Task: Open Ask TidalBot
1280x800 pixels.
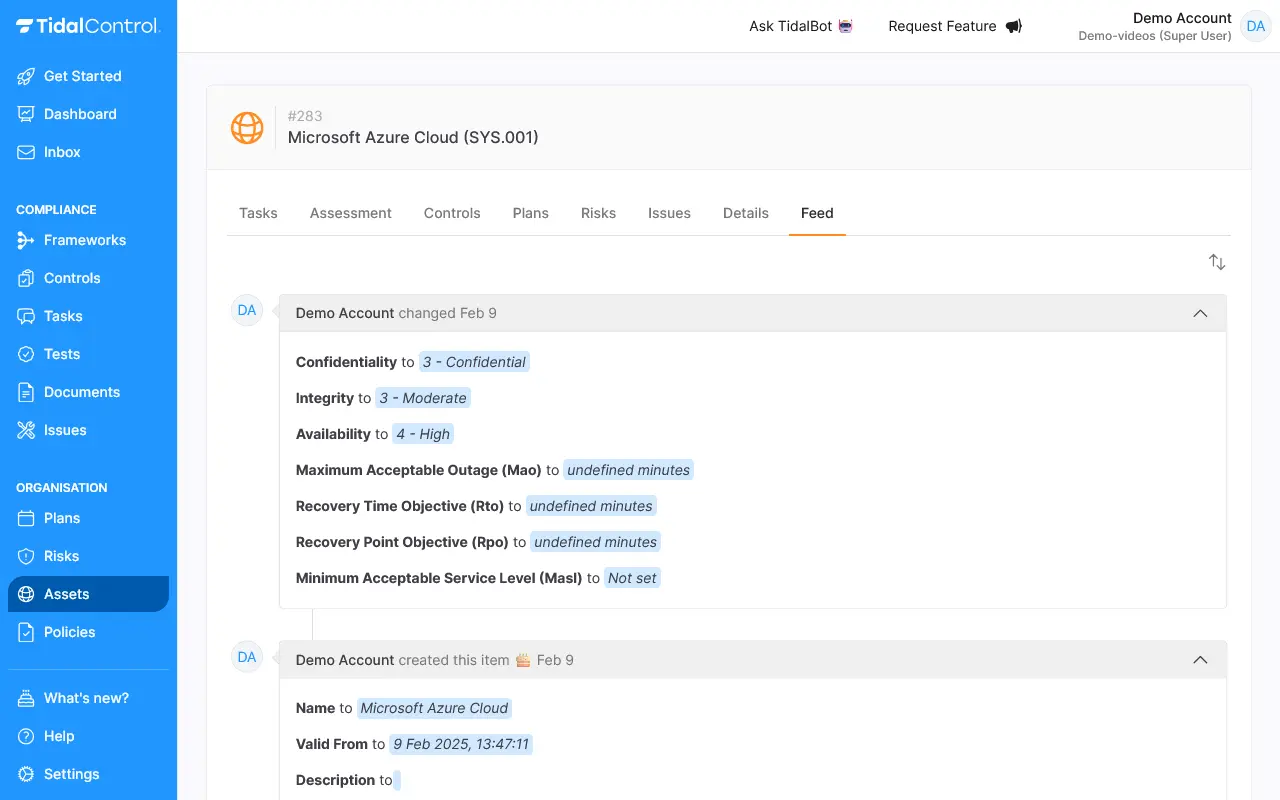Action: click(x=801, y=26)
